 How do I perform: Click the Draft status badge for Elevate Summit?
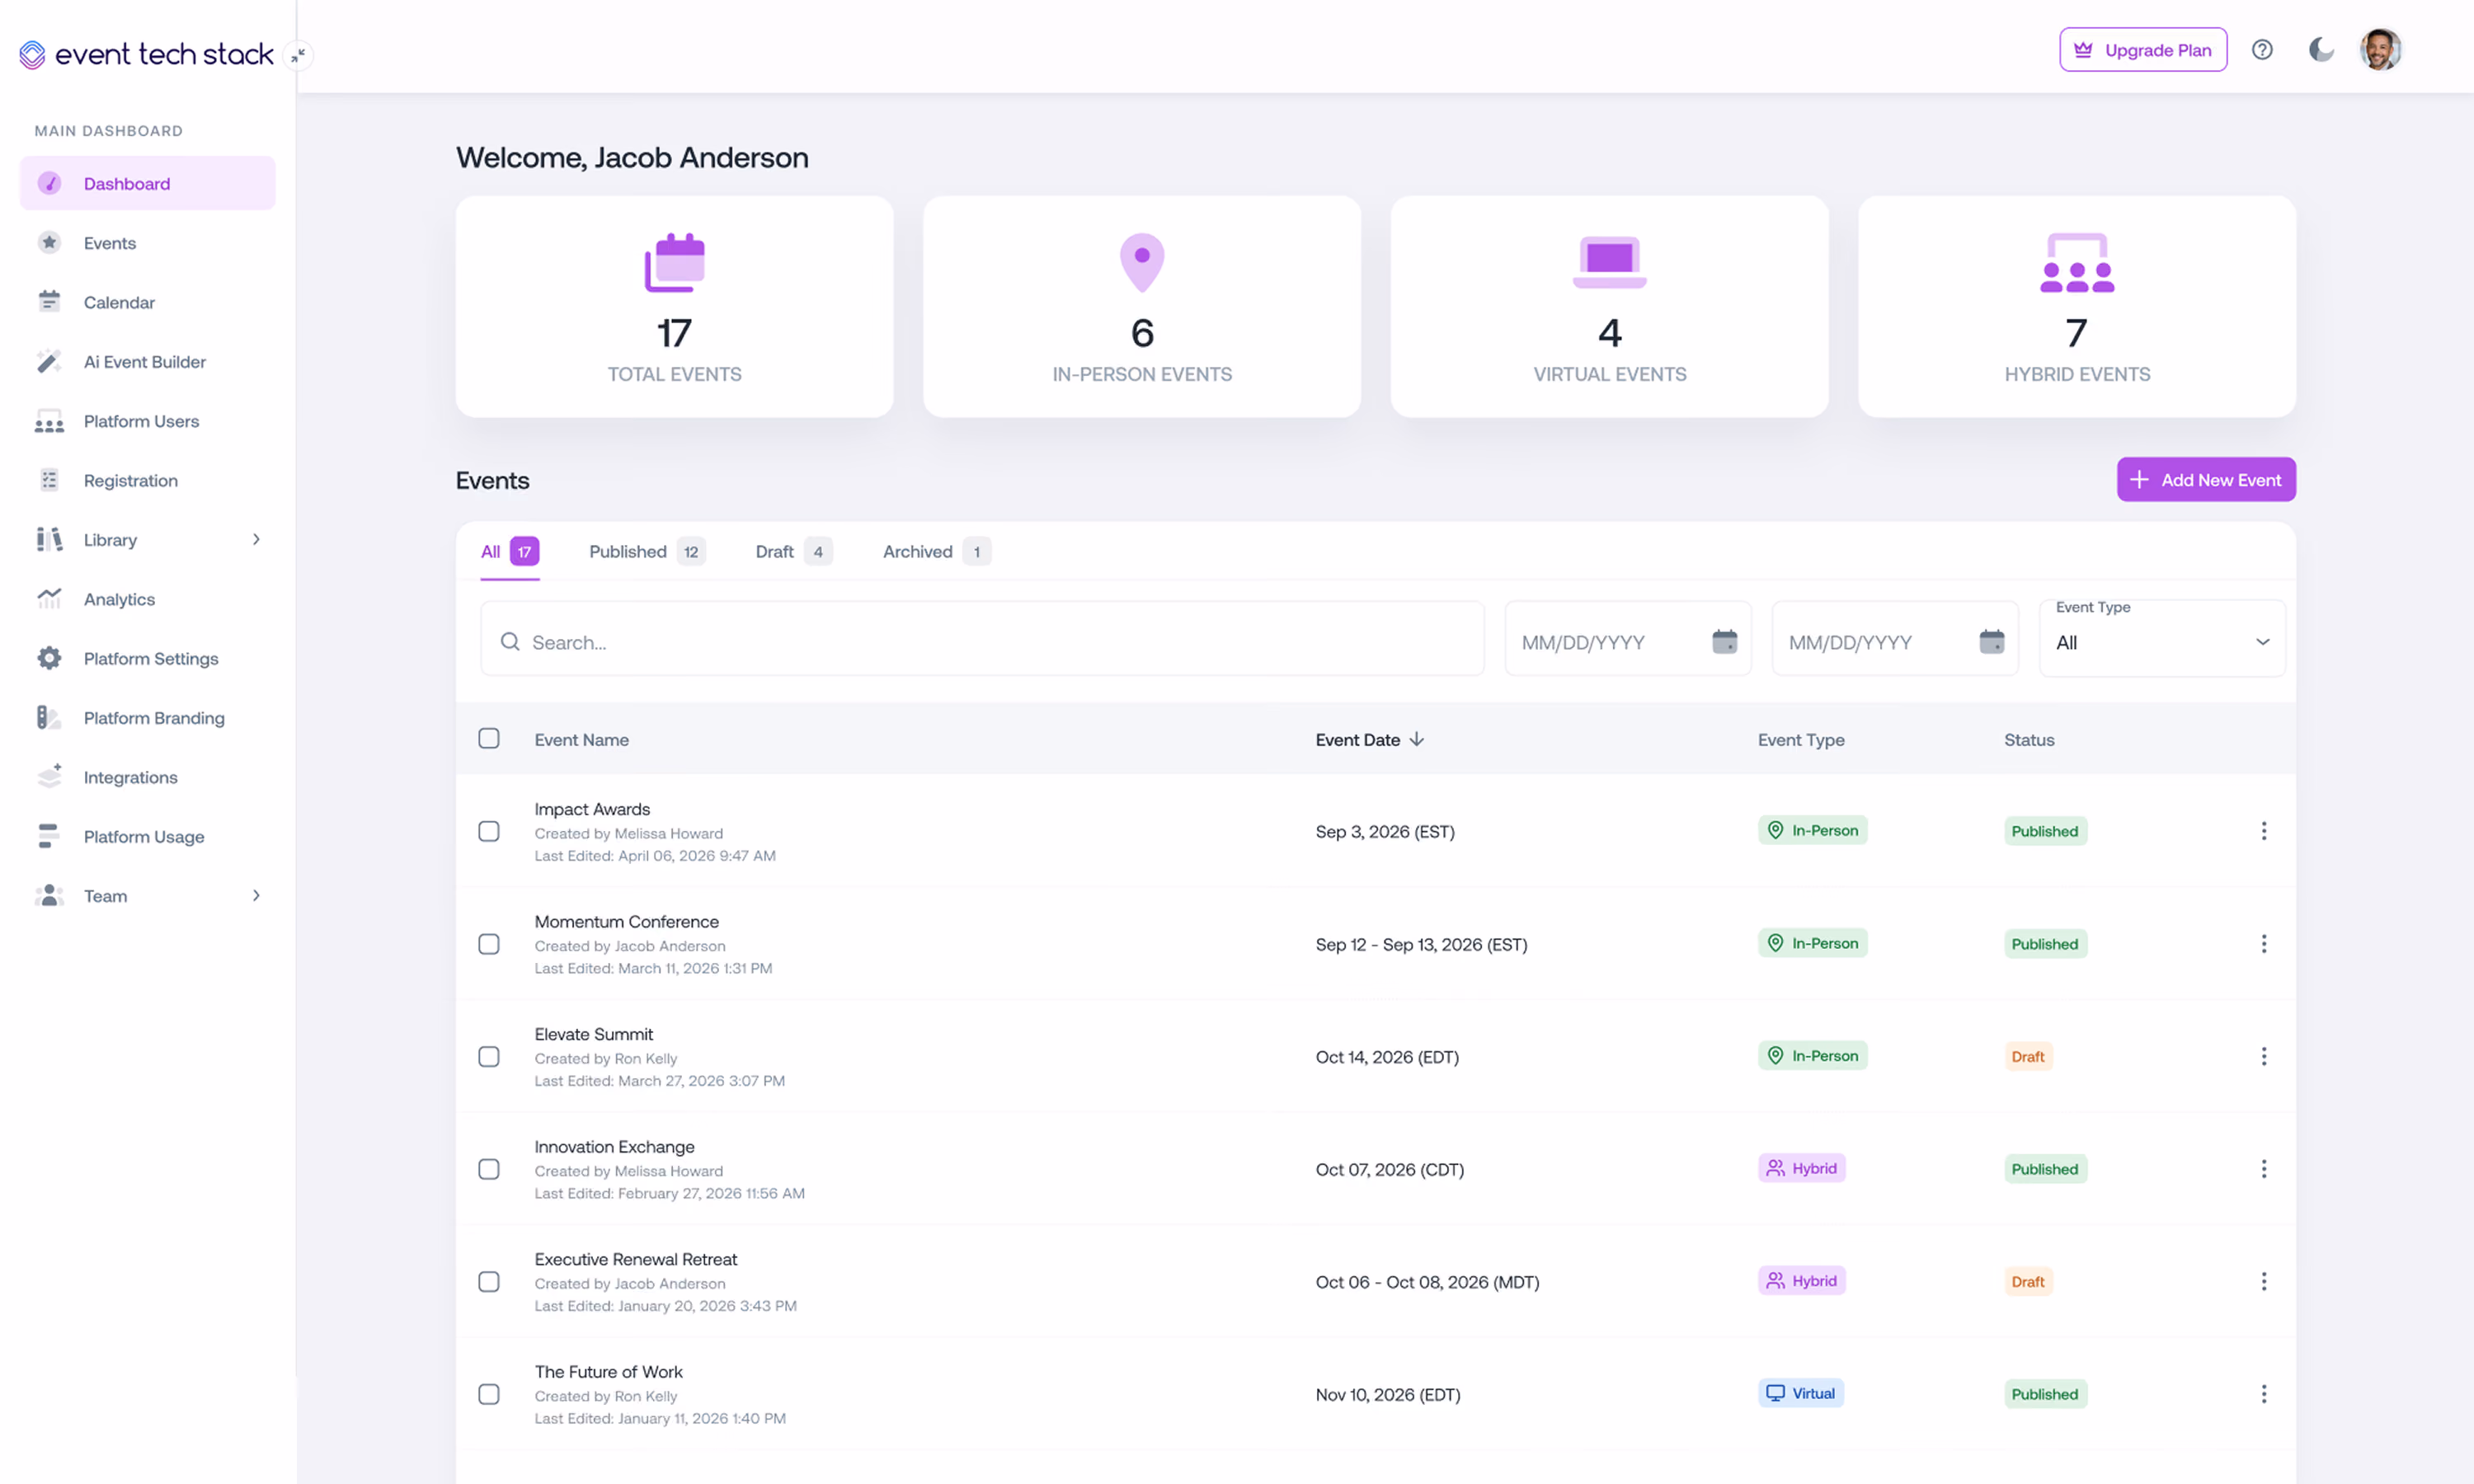point(2028,1056)
